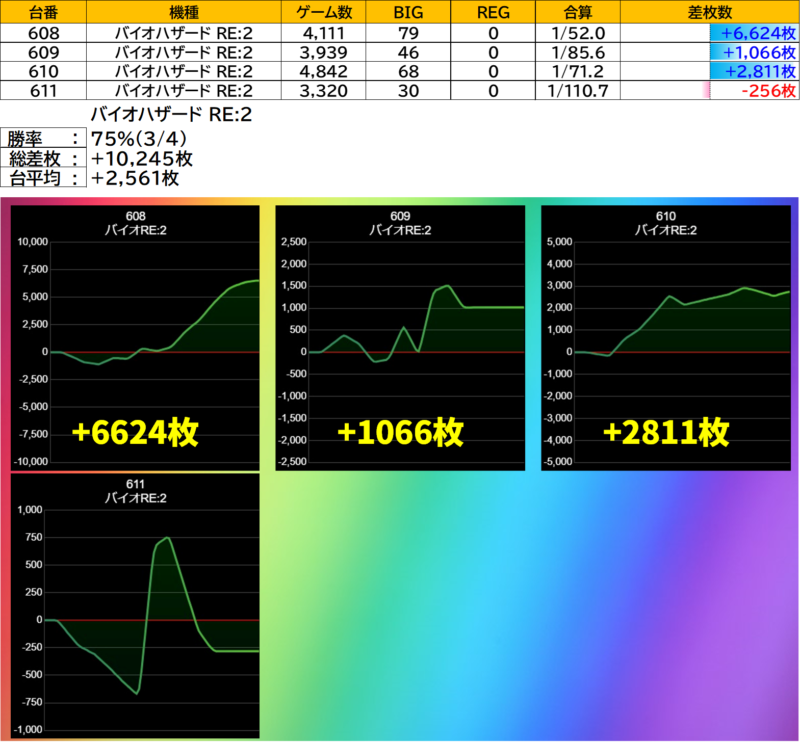The width and height of the screenshot is (800, 742).
Task: Click game count 3,939 cell
Action: click(323, 53)
